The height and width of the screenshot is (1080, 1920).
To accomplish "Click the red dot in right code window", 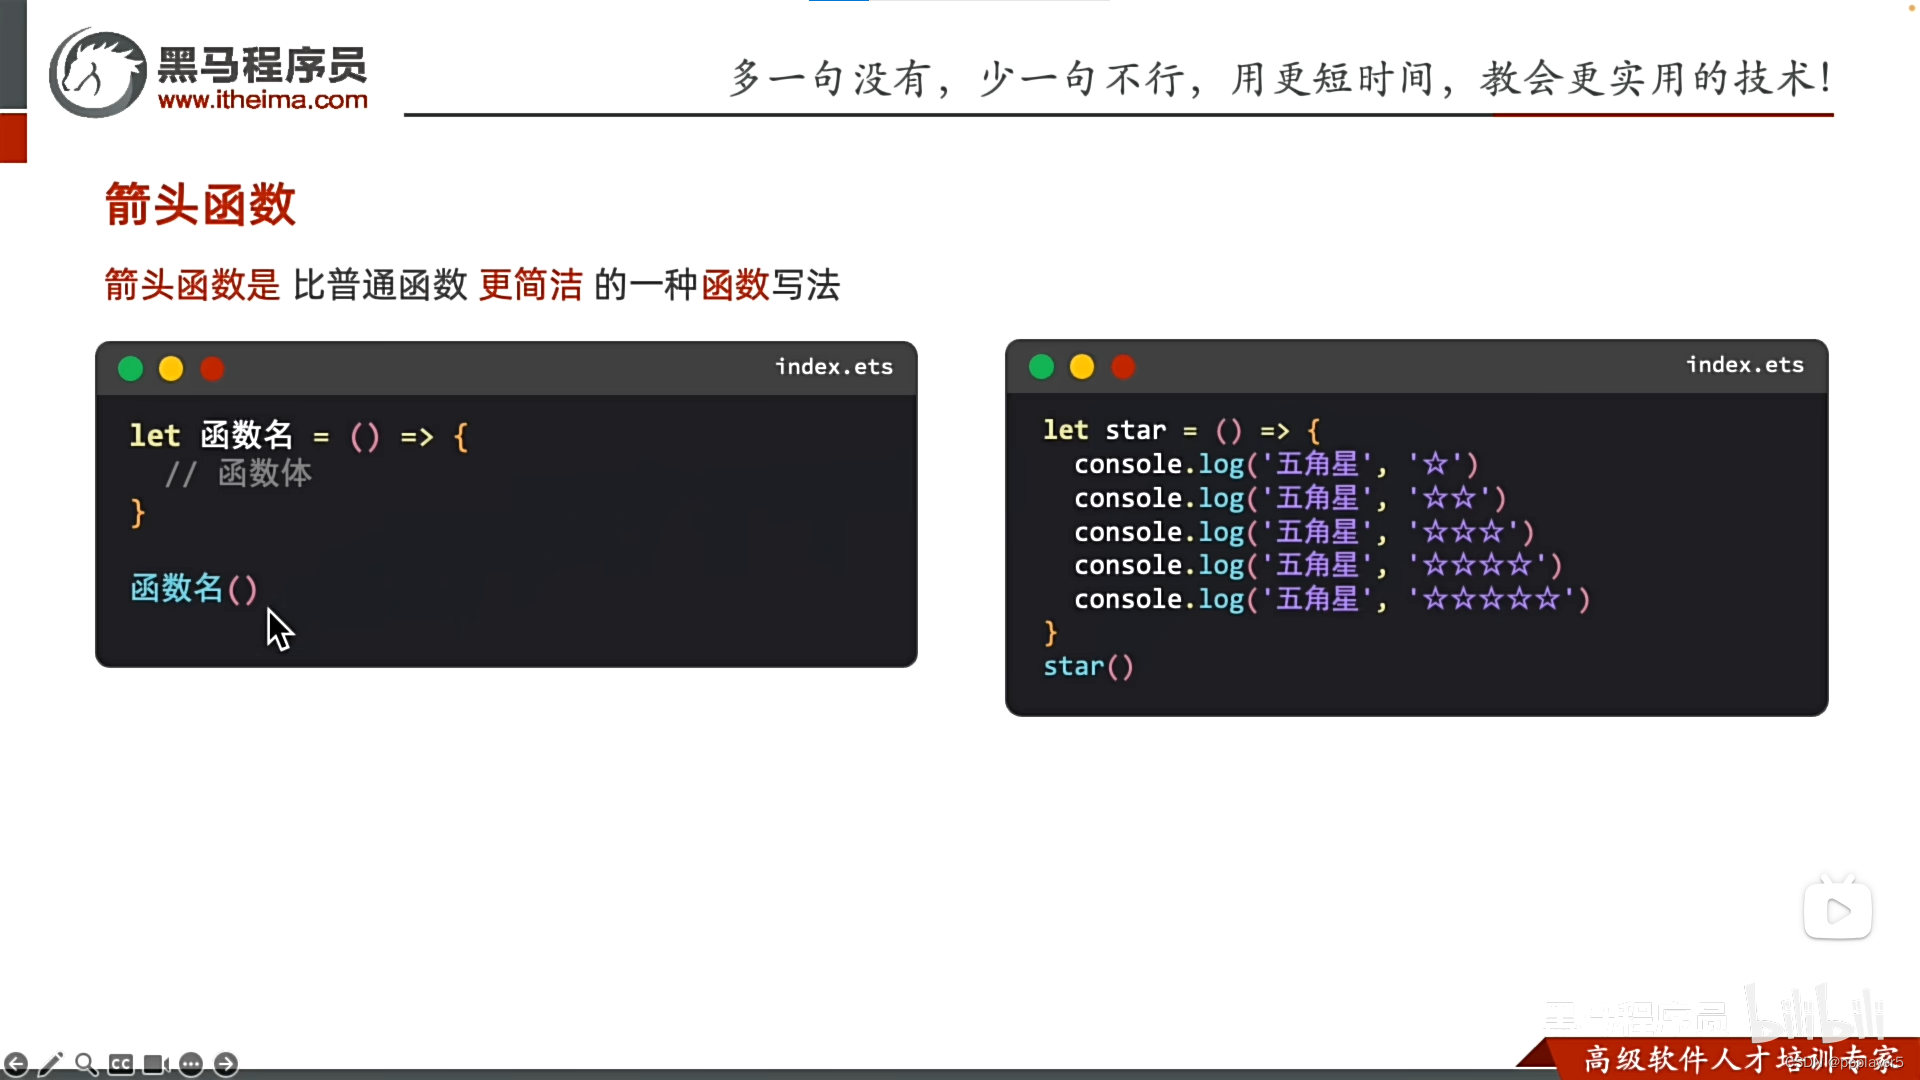I will tap(1123, 367).
